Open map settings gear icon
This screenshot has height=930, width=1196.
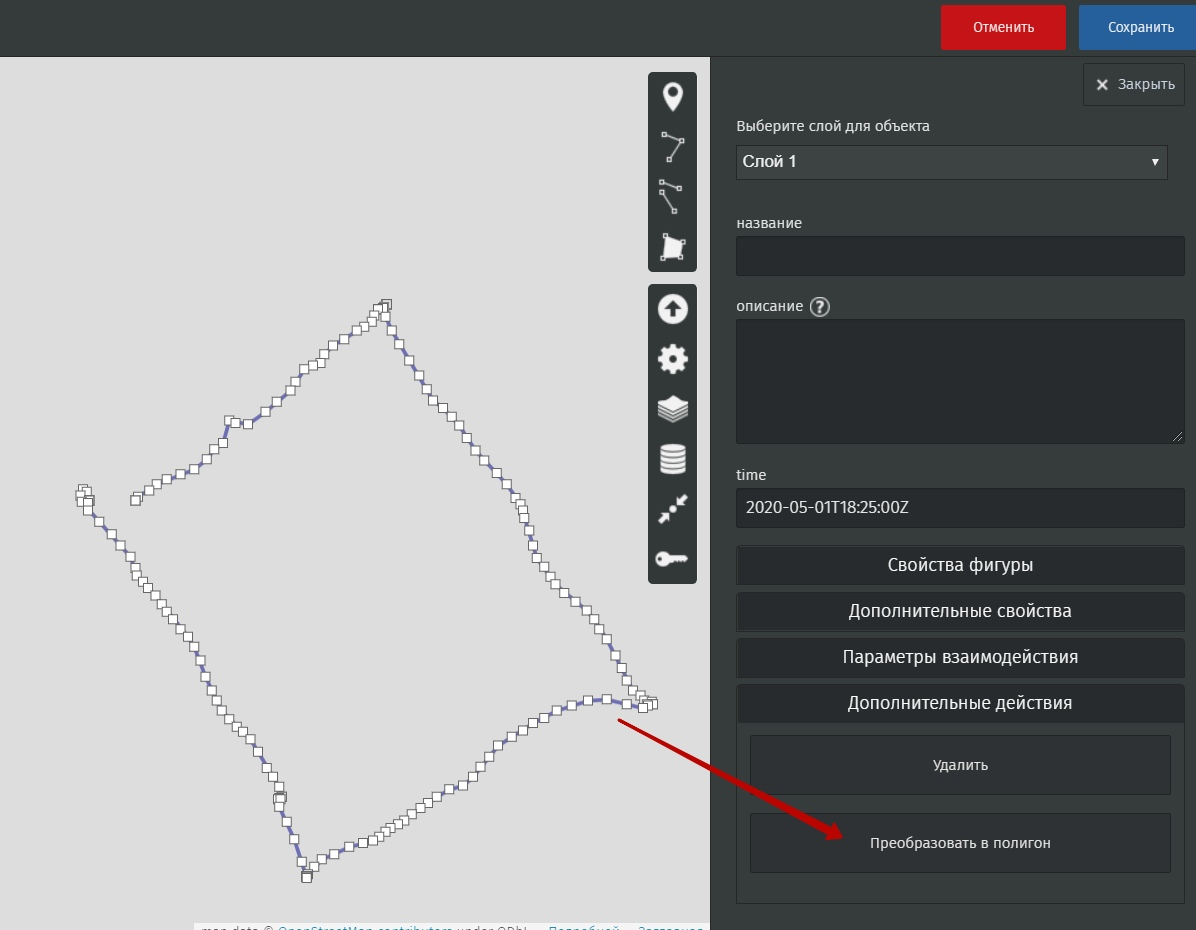(672, 359)
